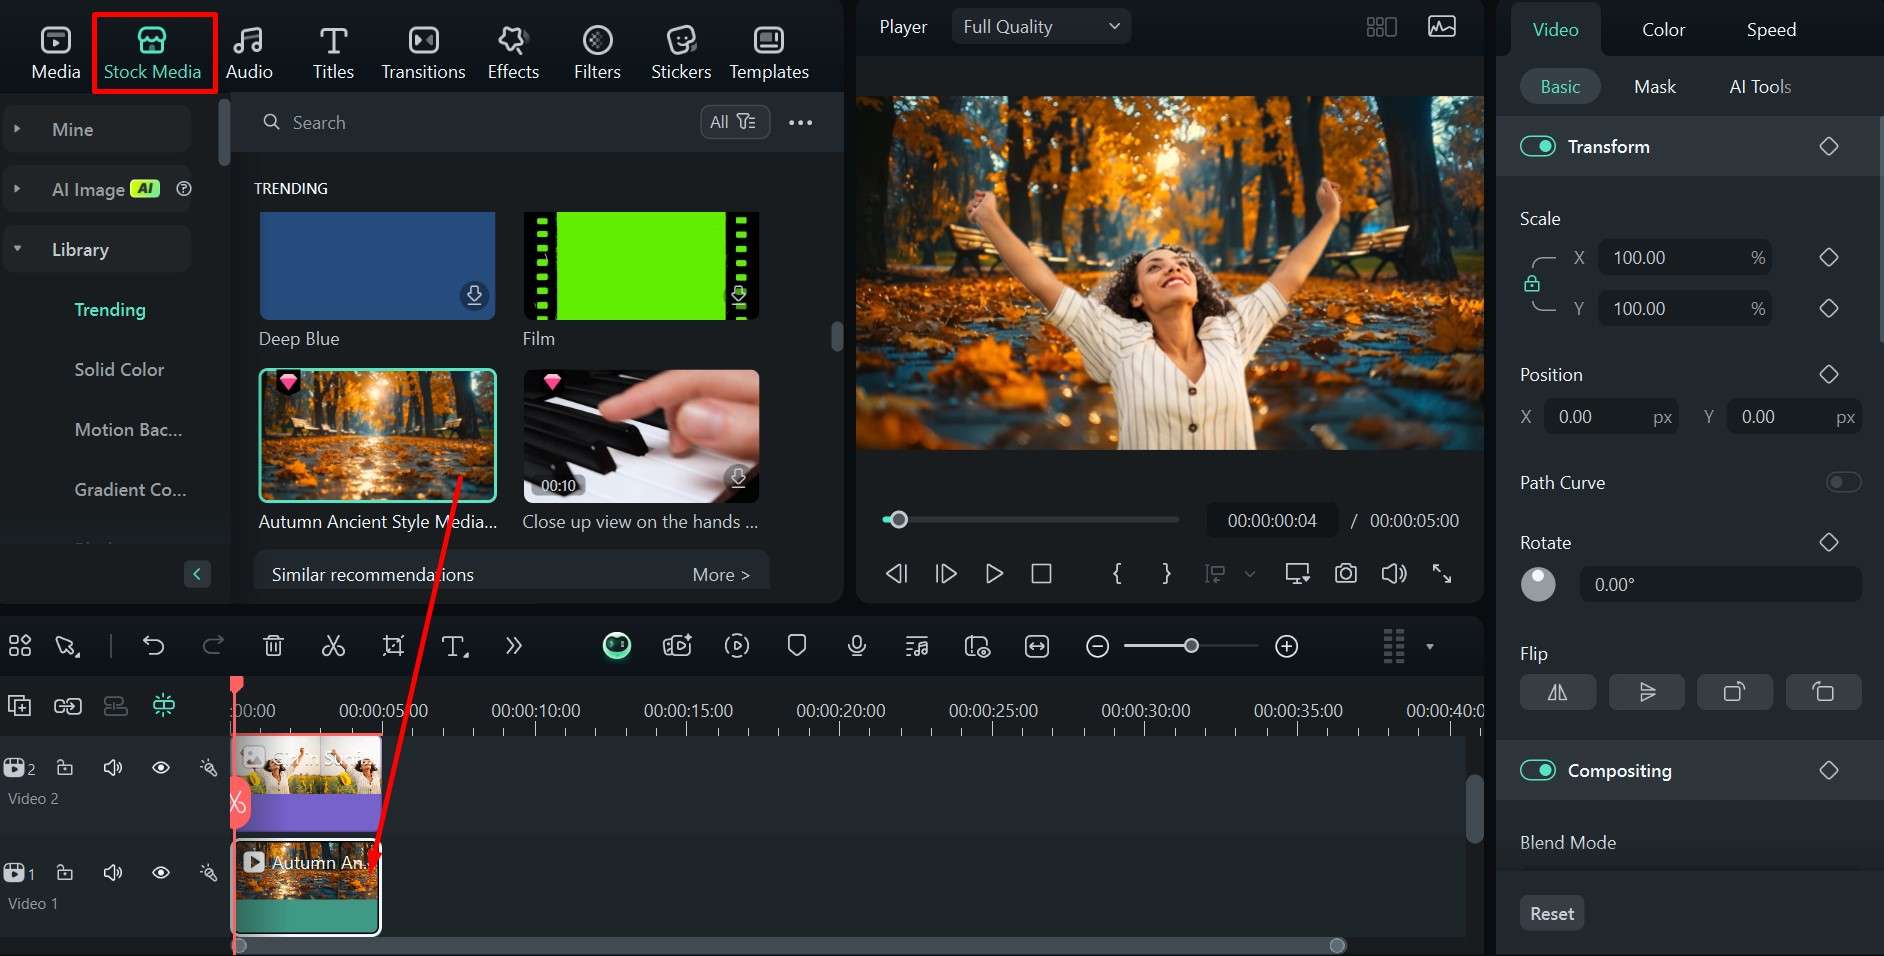Hide Video 2 track with eye icon

160,768
